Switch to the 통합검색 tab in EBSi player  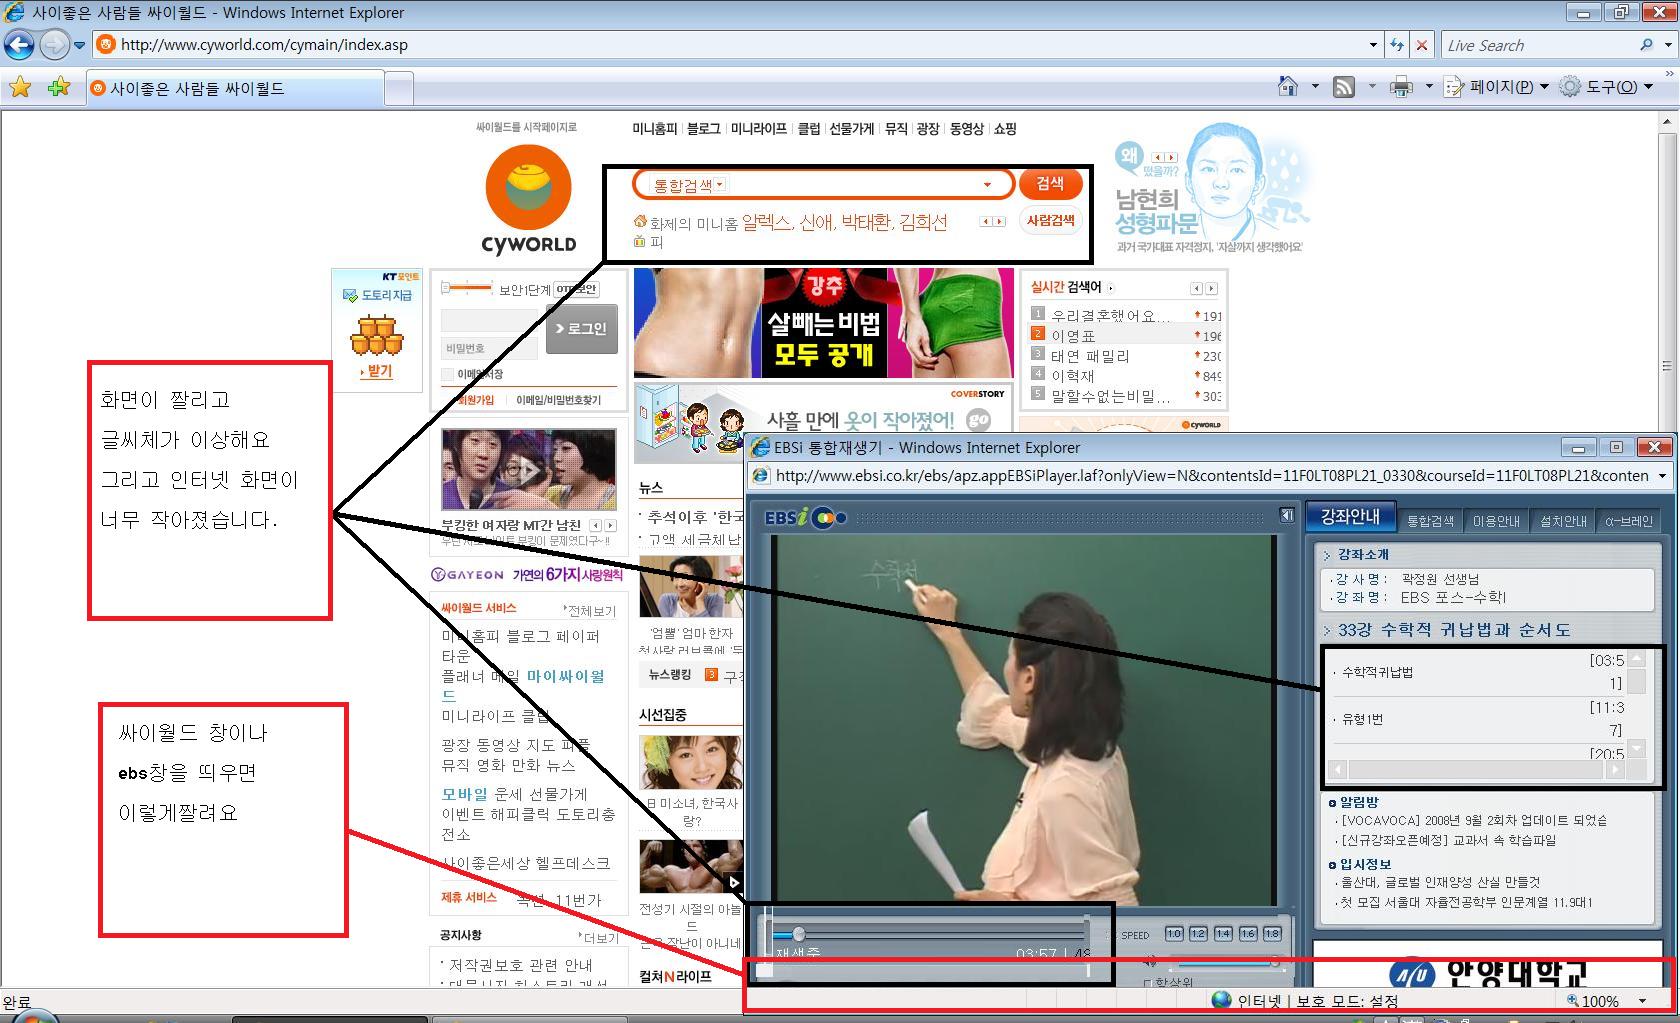pos(1430,521)
